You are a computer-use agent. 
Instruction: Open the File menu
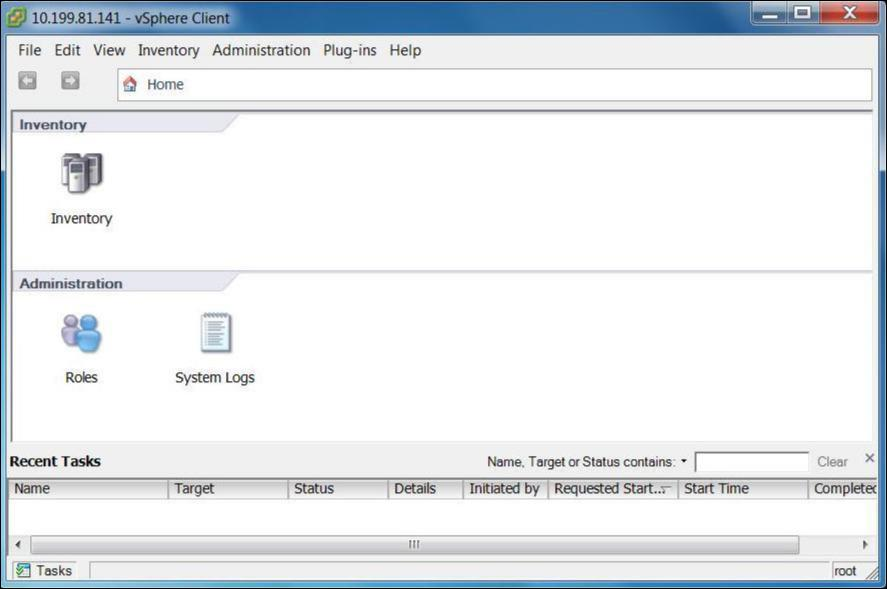point(29,50)
